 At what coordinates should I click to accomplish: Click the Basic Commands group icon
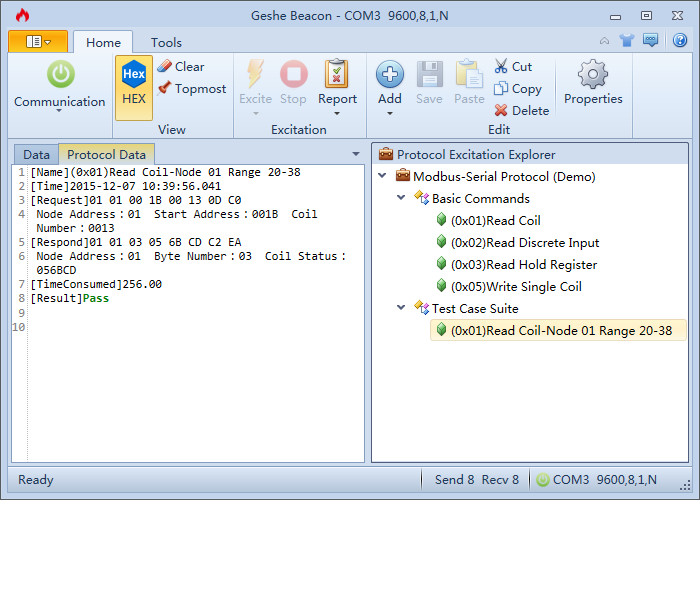(421, 197)
